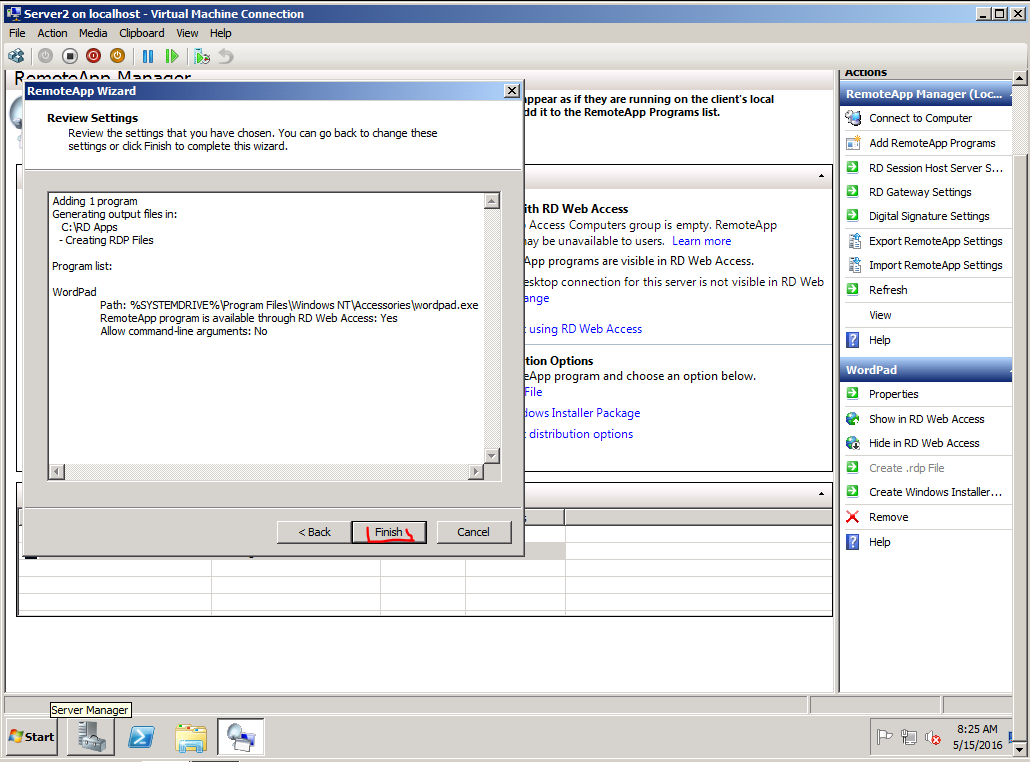Viewport: 1030px width, 762px height.
Task: Click the Checkpoint toolbar icon
Action: [x=202, y=56]
